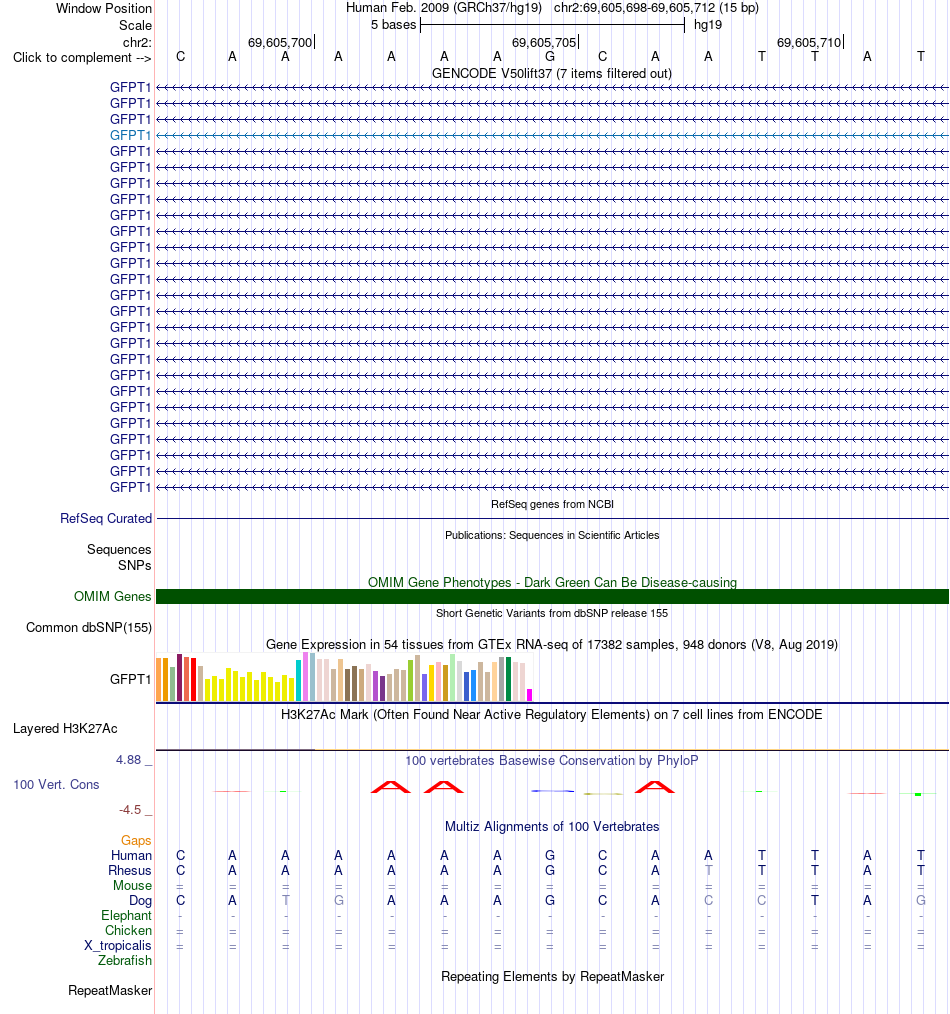Image resolution: width=950 pixels, height=1014 pixels.
Task: Open 'Repeating Elements by RepeatMasker' track title
Action: click(x=552, y=976)
